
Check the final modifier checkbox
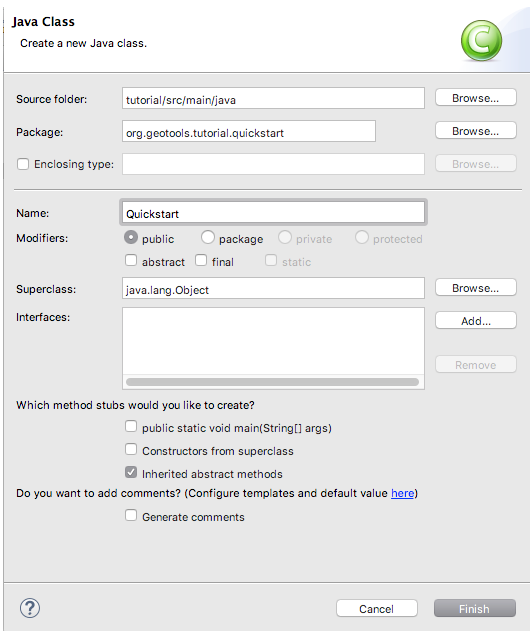201,260
